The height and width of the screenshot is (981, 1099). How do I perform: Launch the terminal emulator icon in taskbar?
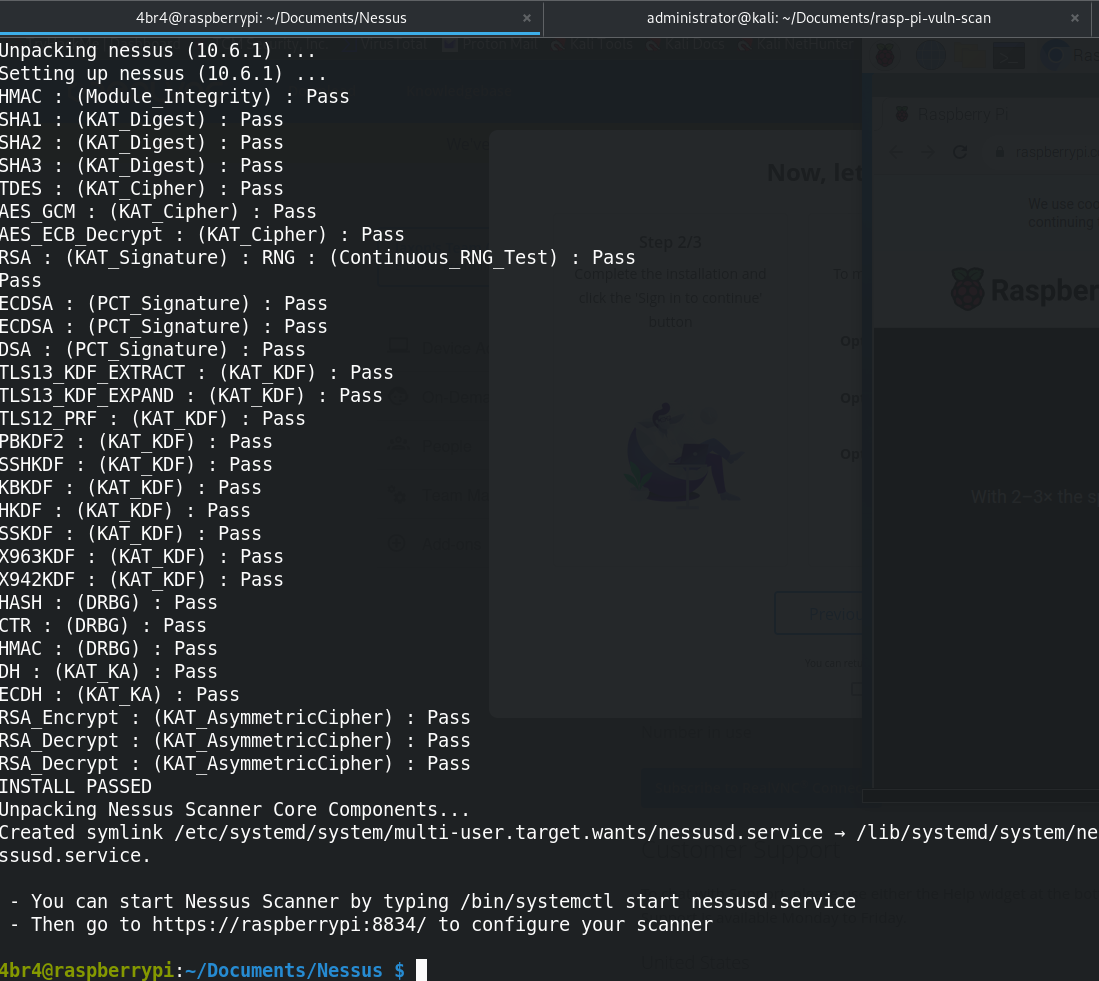(1009, 55)
